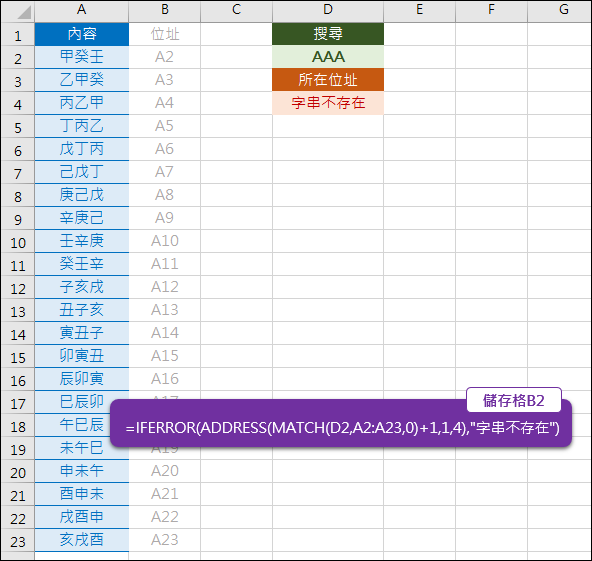Select the A14 address cell
This screenshot has width=592, height=561.
pyautogui.click(x=165, y=333)
